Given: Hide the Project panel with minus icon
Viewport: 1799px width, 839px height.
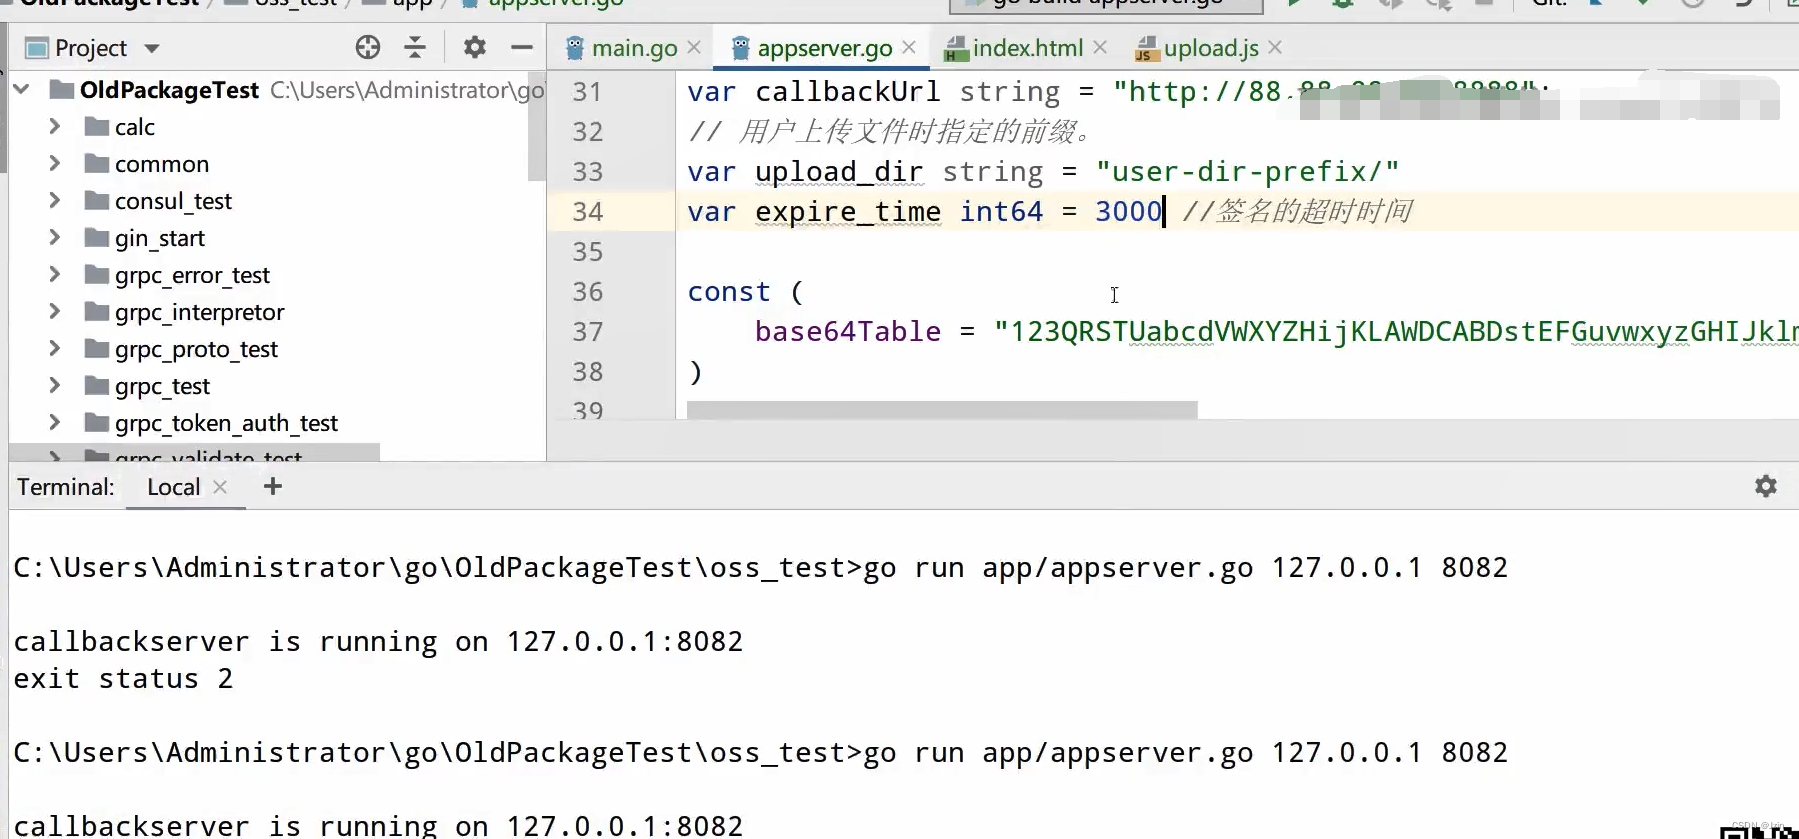Looking at the screenshot, I should pos(522,47).
